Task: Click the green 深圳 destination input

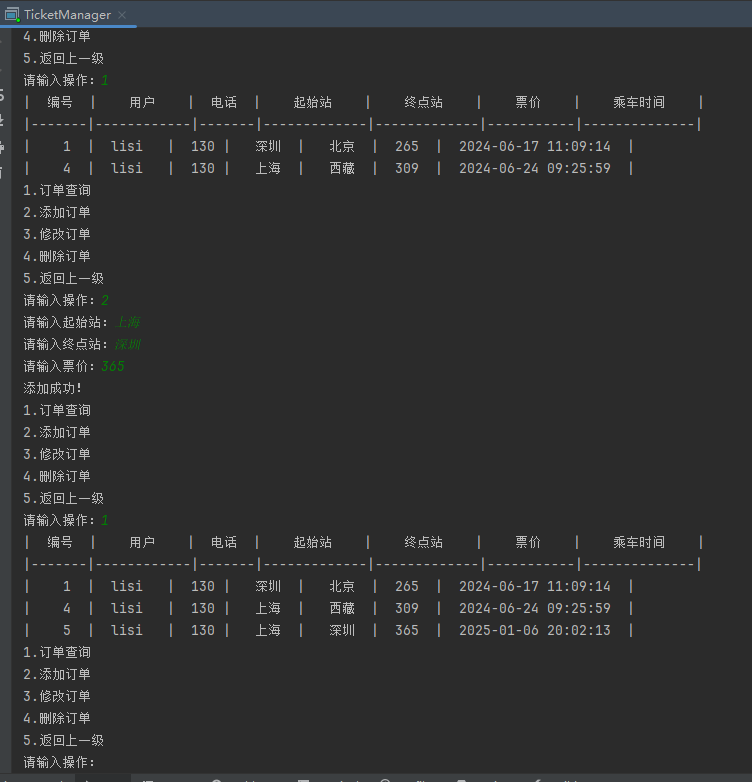Action: pyautogui.click(x=127, y=344)
